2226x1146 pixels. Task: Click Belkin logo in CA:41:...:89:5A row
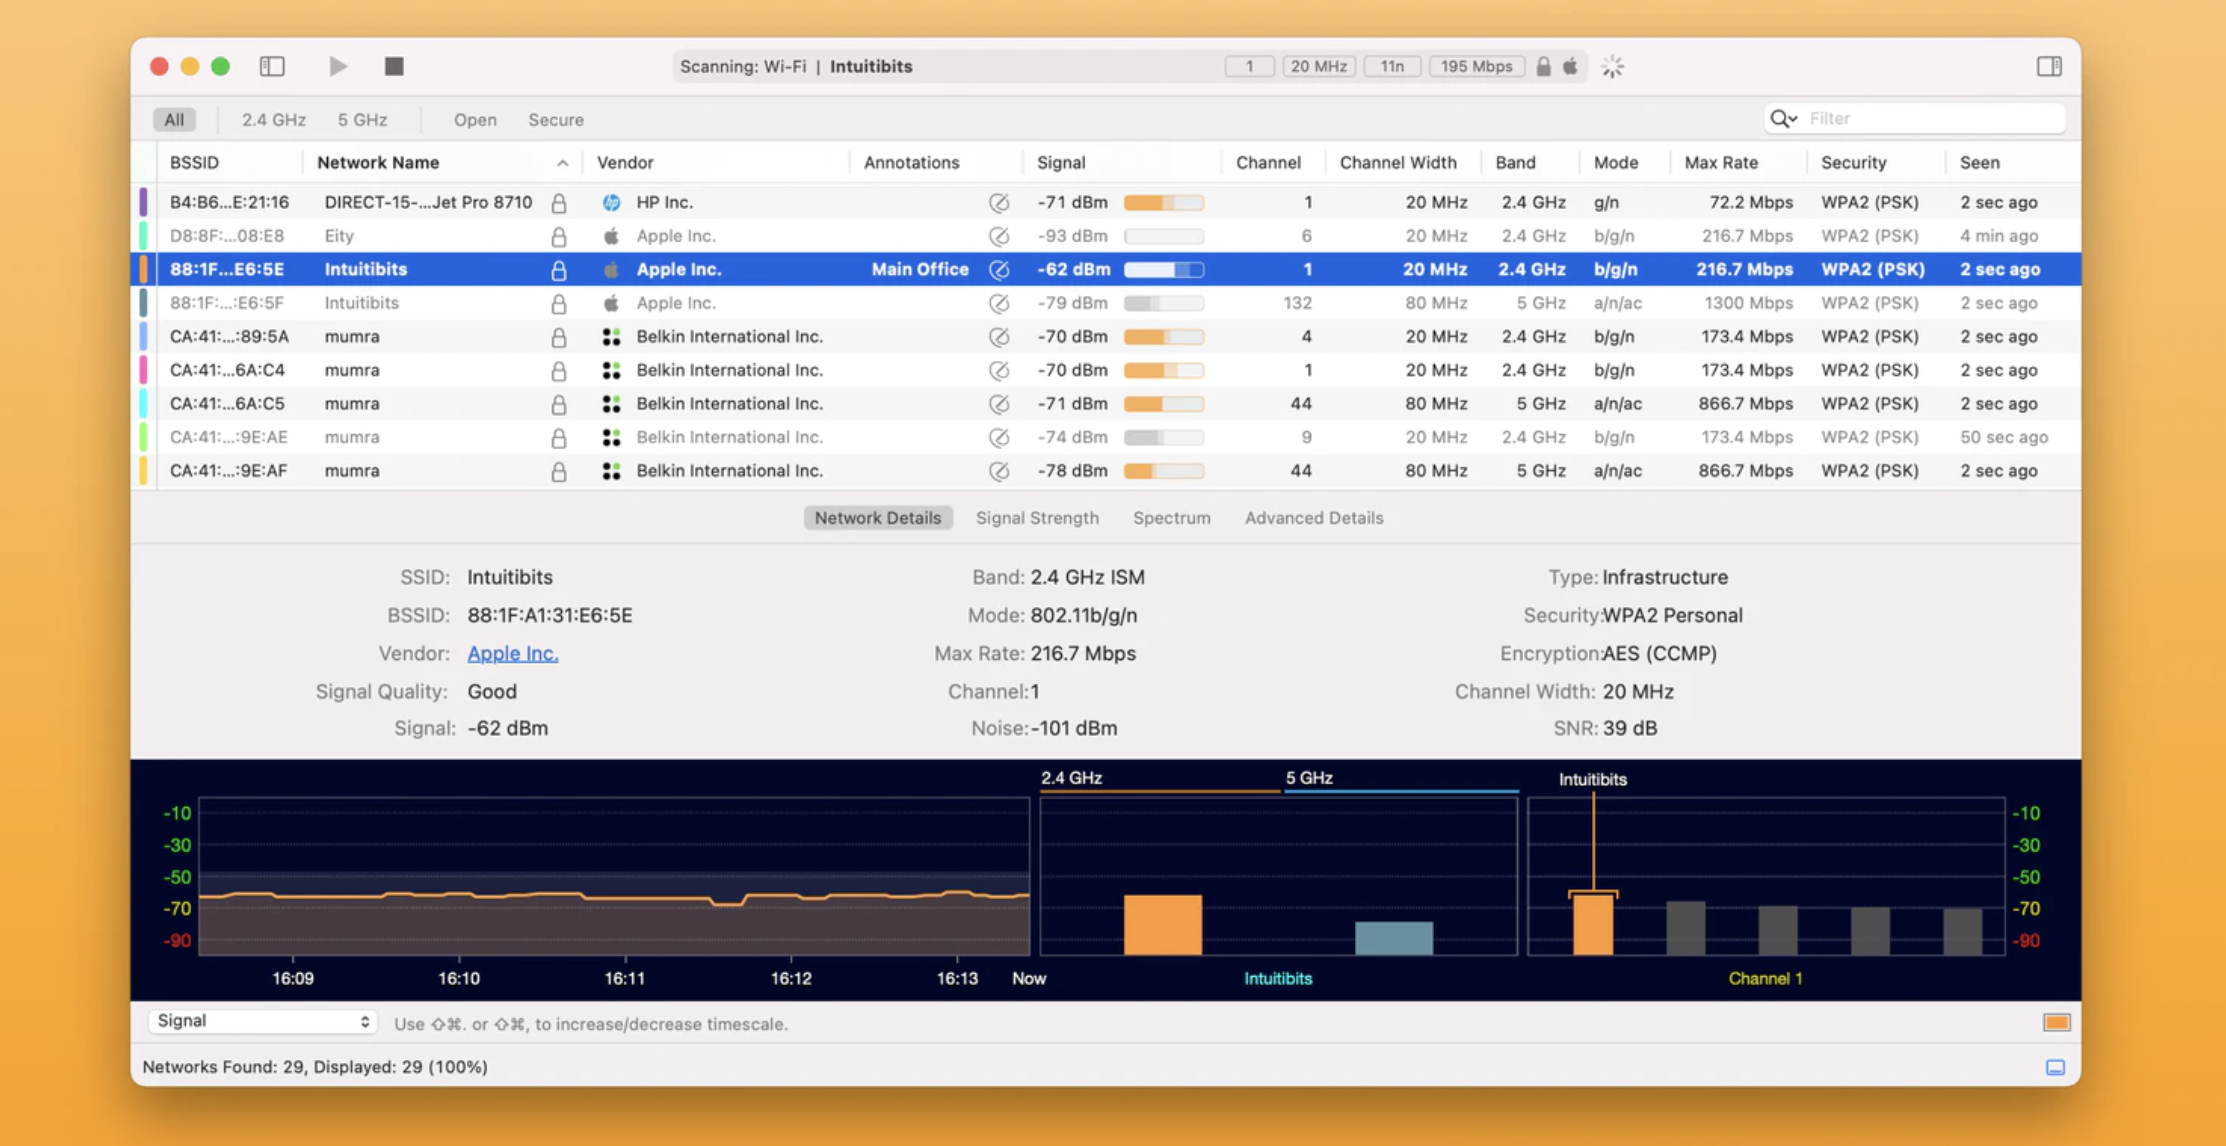coord(611,337)
